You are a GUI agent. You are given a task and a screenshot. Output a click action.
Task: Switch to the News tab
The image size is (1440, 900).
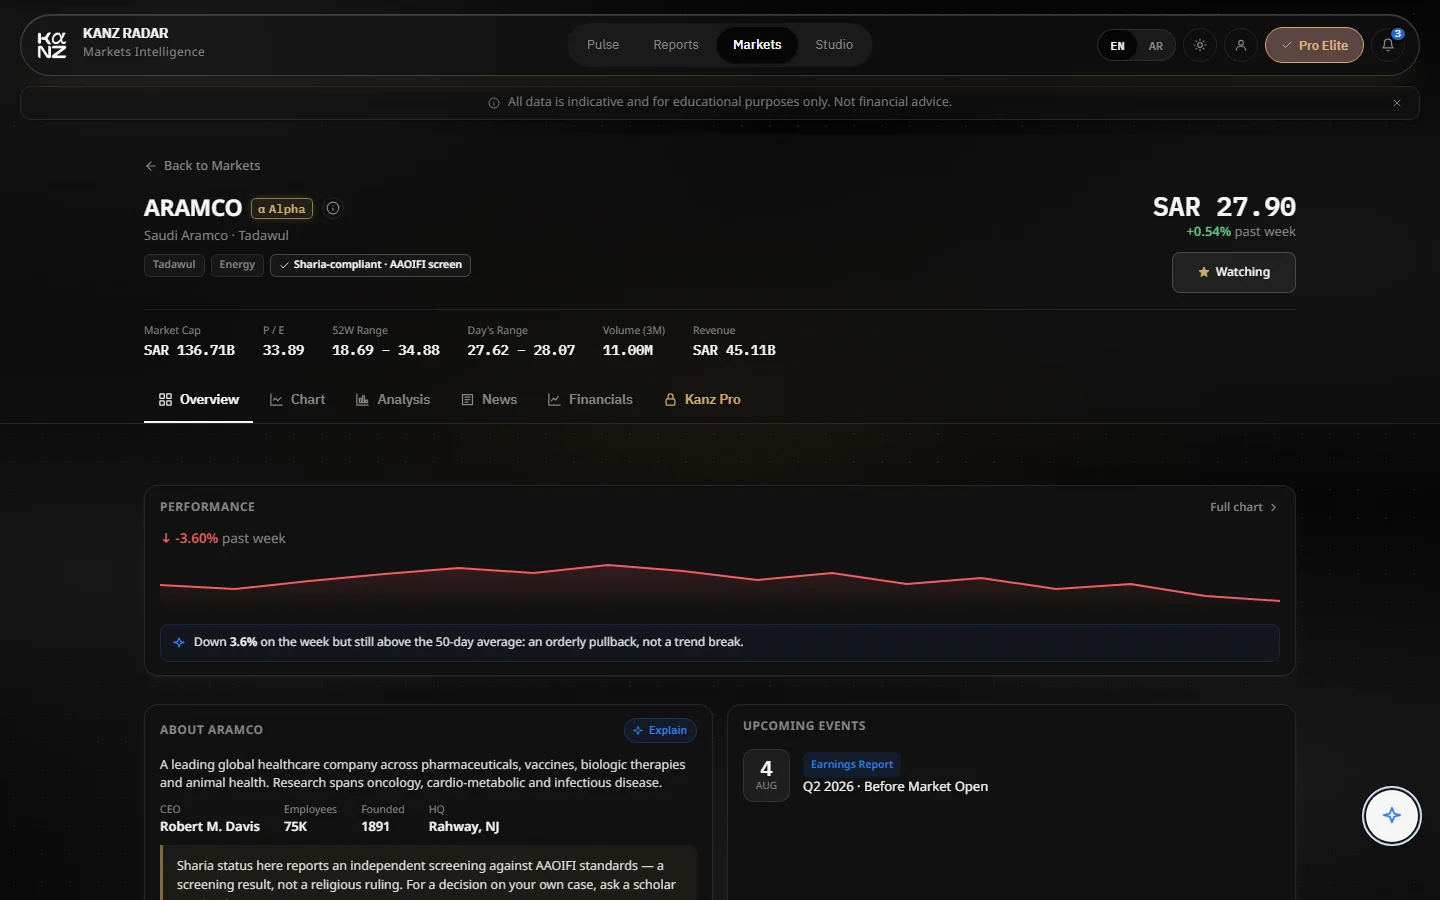[x=489, y=400]
